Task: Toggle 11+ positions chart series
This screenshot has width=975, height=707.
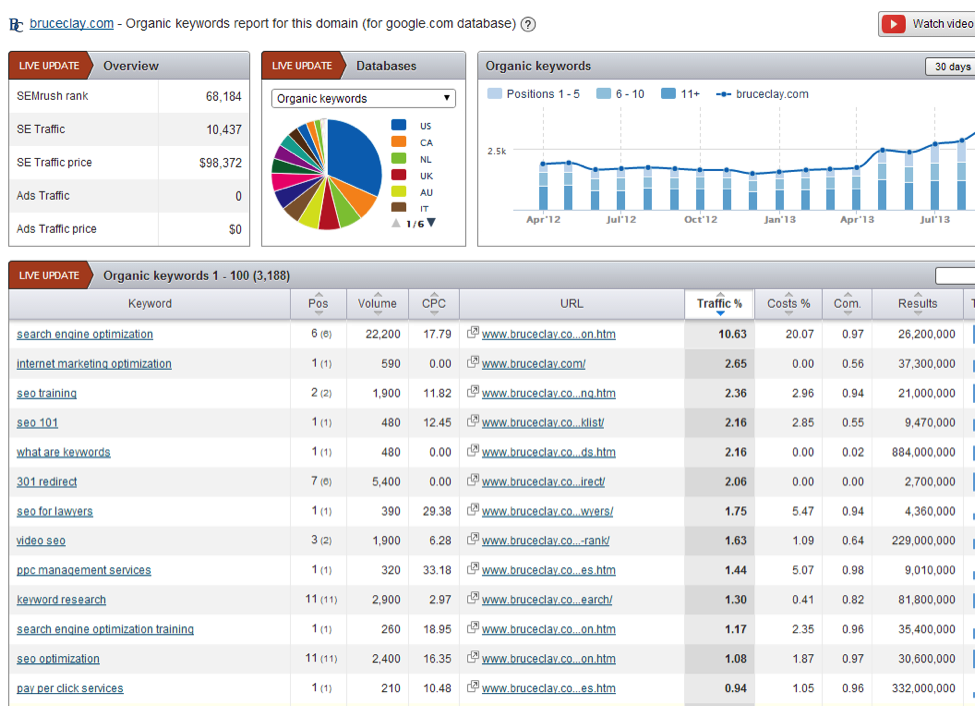Action: [x=680, y=94]
